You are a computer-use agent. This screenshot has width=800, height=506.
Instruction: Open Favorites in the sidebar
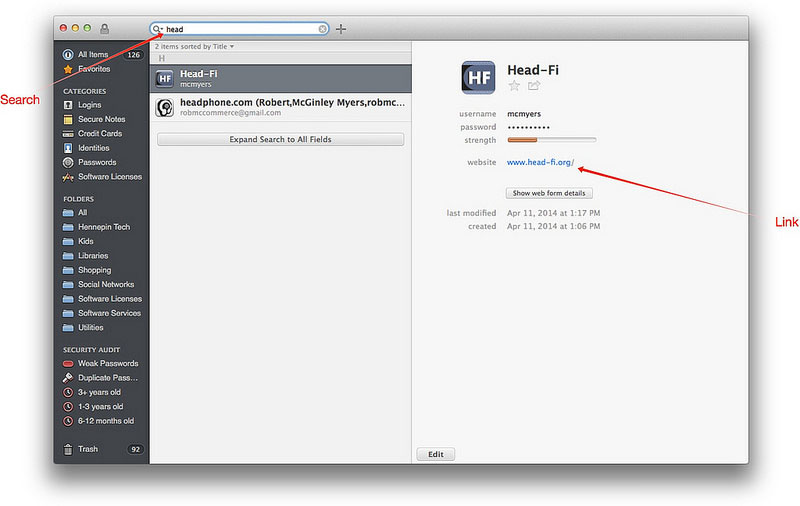[x=94, y=69]
